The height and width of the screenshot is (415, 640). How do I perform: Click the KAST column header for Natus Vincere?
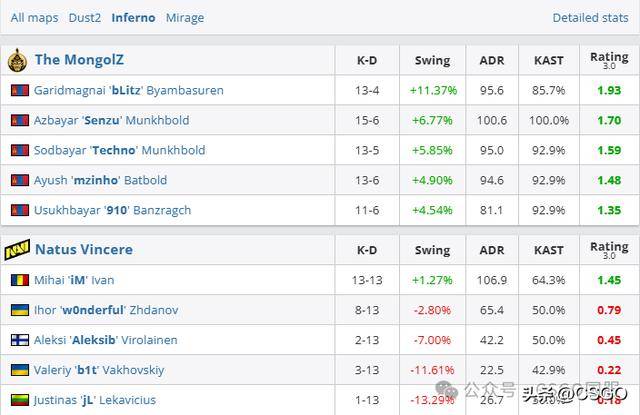click(x=549, y=249)
